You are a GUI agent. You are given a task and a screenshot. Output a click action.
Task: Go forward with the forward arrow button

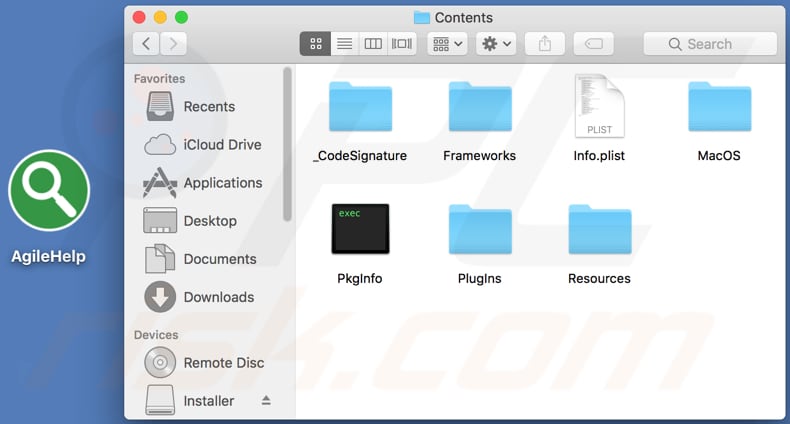[173, 44]
